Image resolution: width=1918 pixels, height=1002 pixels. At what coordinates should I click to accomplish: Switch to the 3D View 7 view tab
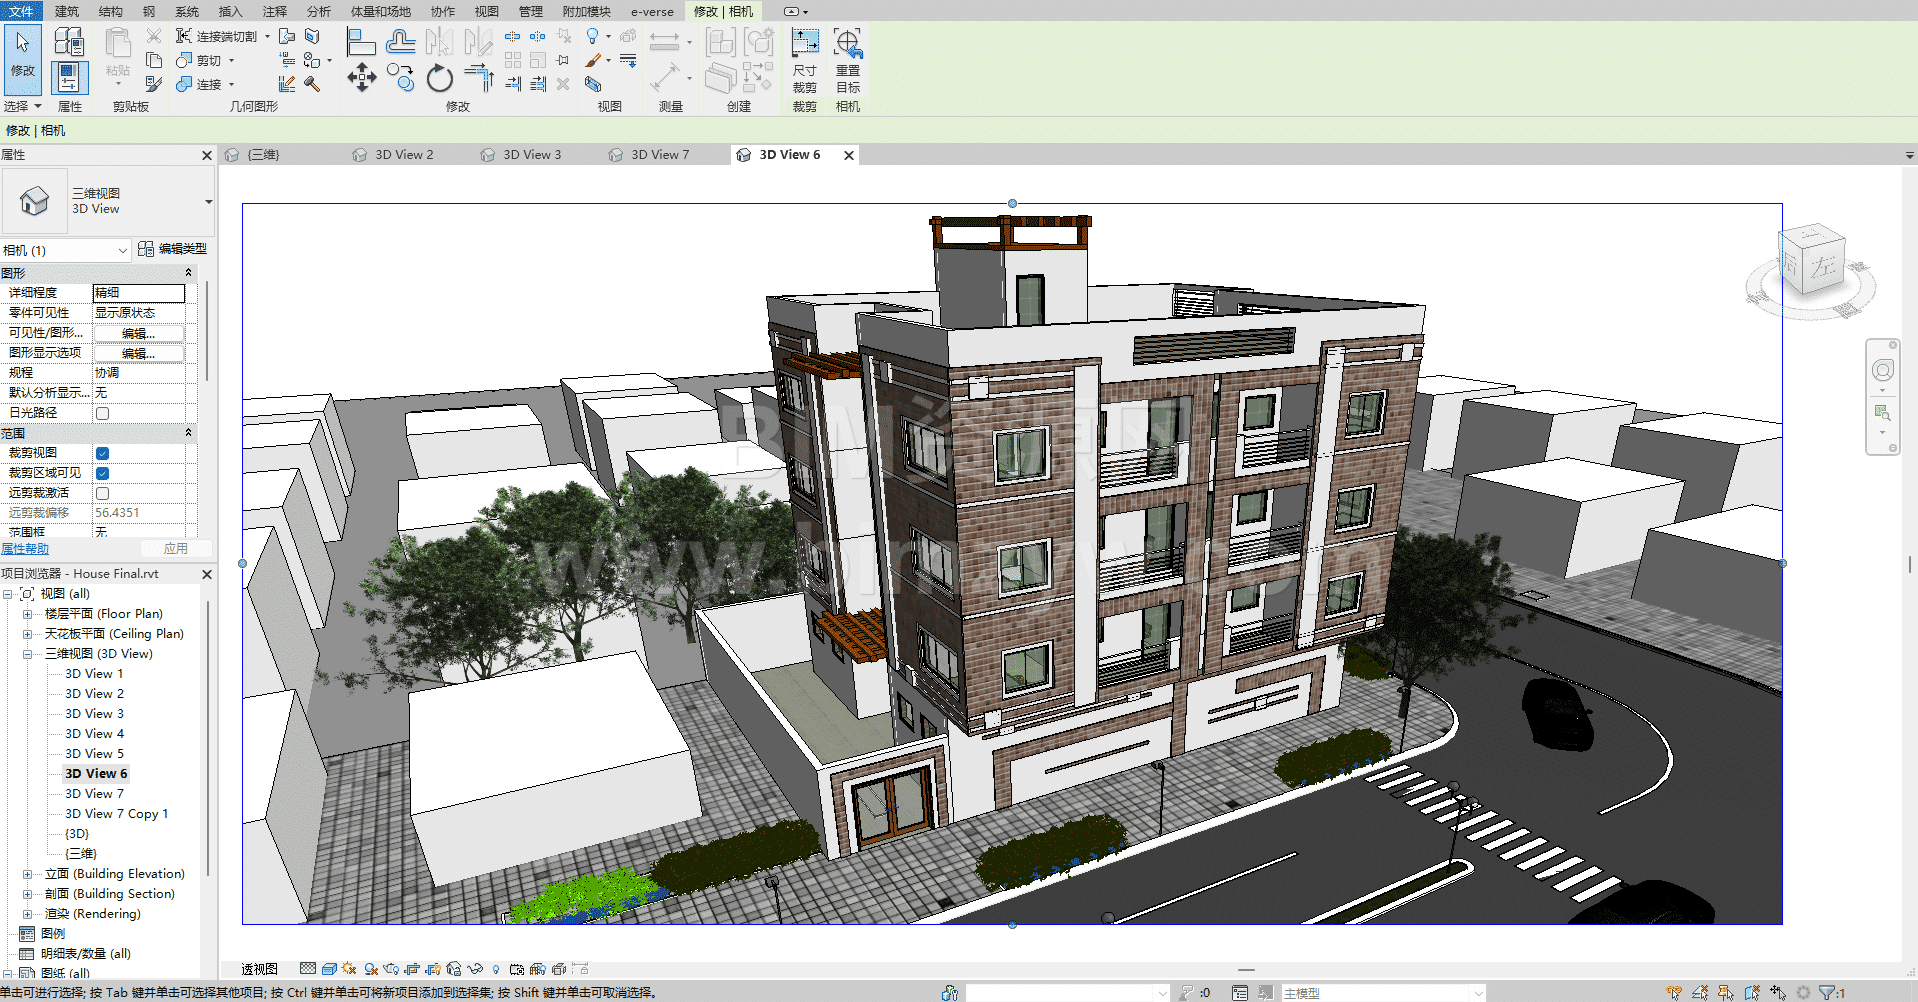coord(660,155)
